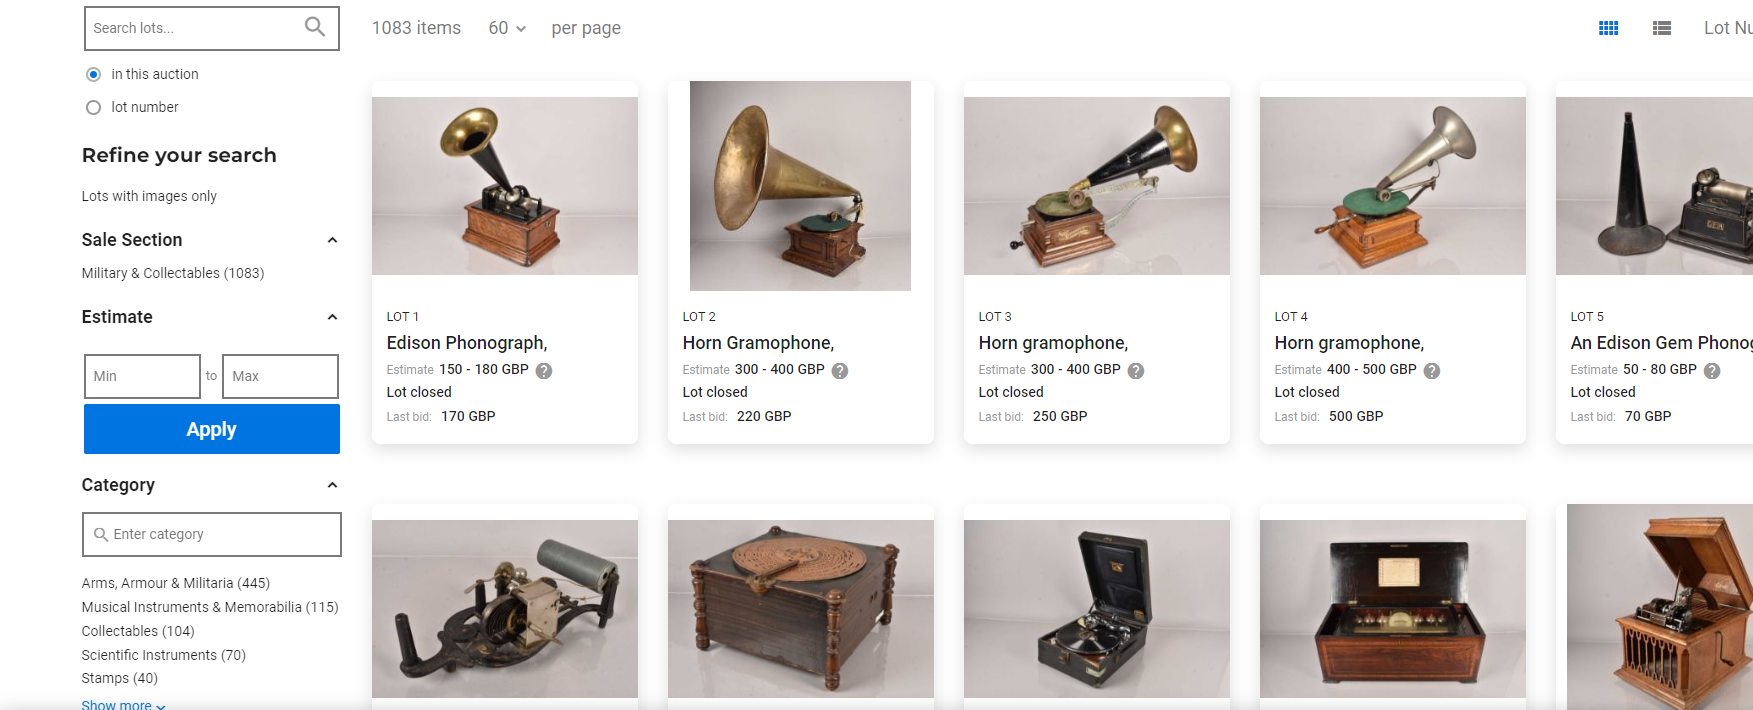Click help icon beside Lot 1 estimate
The width and height of the screenshot is (1753, 710).
[x=544, y=371]
